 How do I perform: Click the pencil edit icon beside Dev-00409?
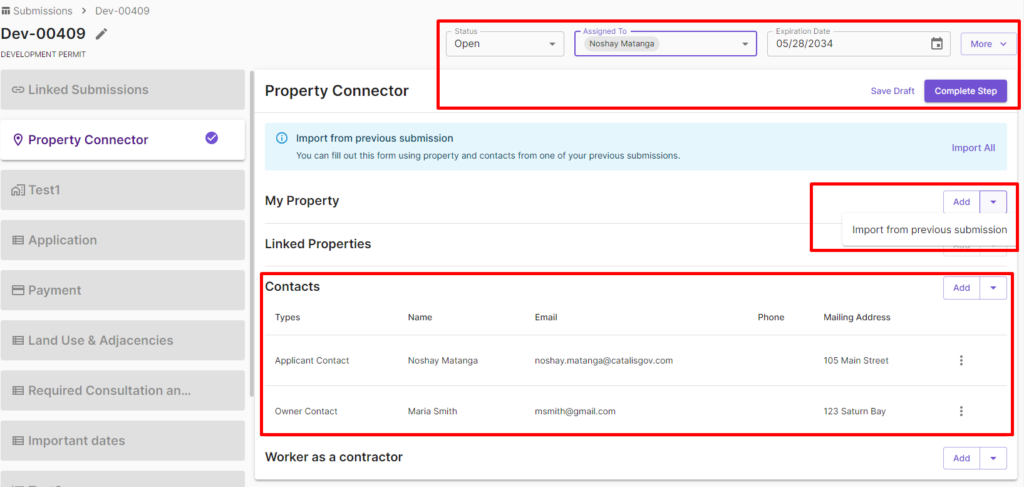click(x=102, y=34)
